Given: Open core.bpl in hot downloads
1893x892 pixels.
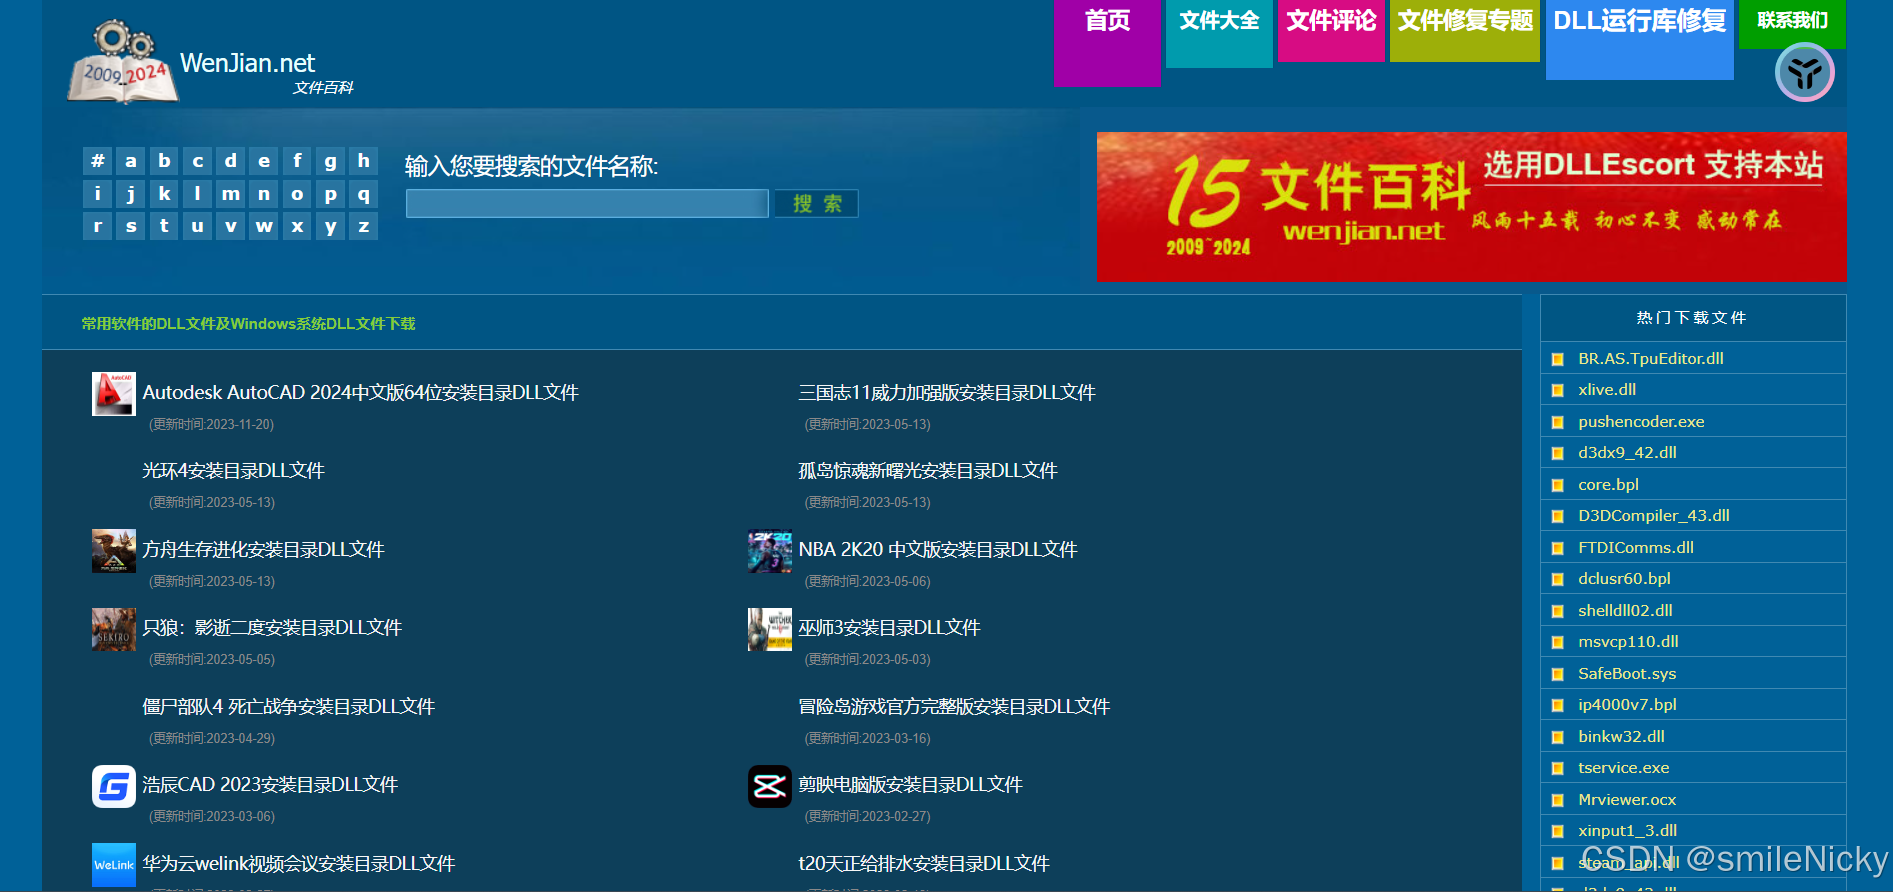Looking at the screenshot, I should click(1608, 485).
